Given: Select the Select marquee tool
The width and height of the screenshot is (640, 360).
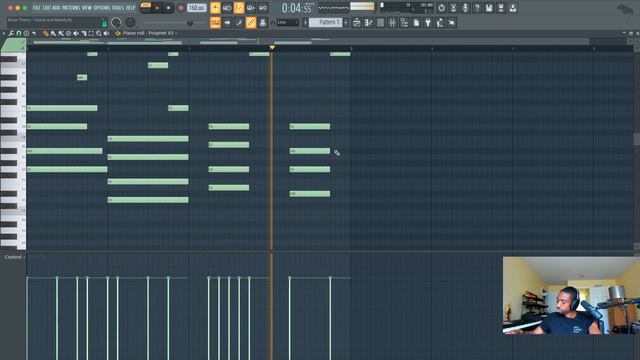Looking at the screenshot, I should click(x=91, y=33).
